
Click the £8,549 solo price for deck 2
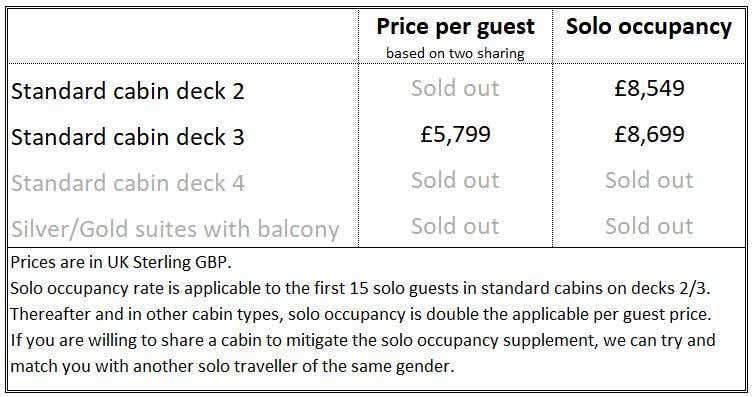click(x=649, y=88)
